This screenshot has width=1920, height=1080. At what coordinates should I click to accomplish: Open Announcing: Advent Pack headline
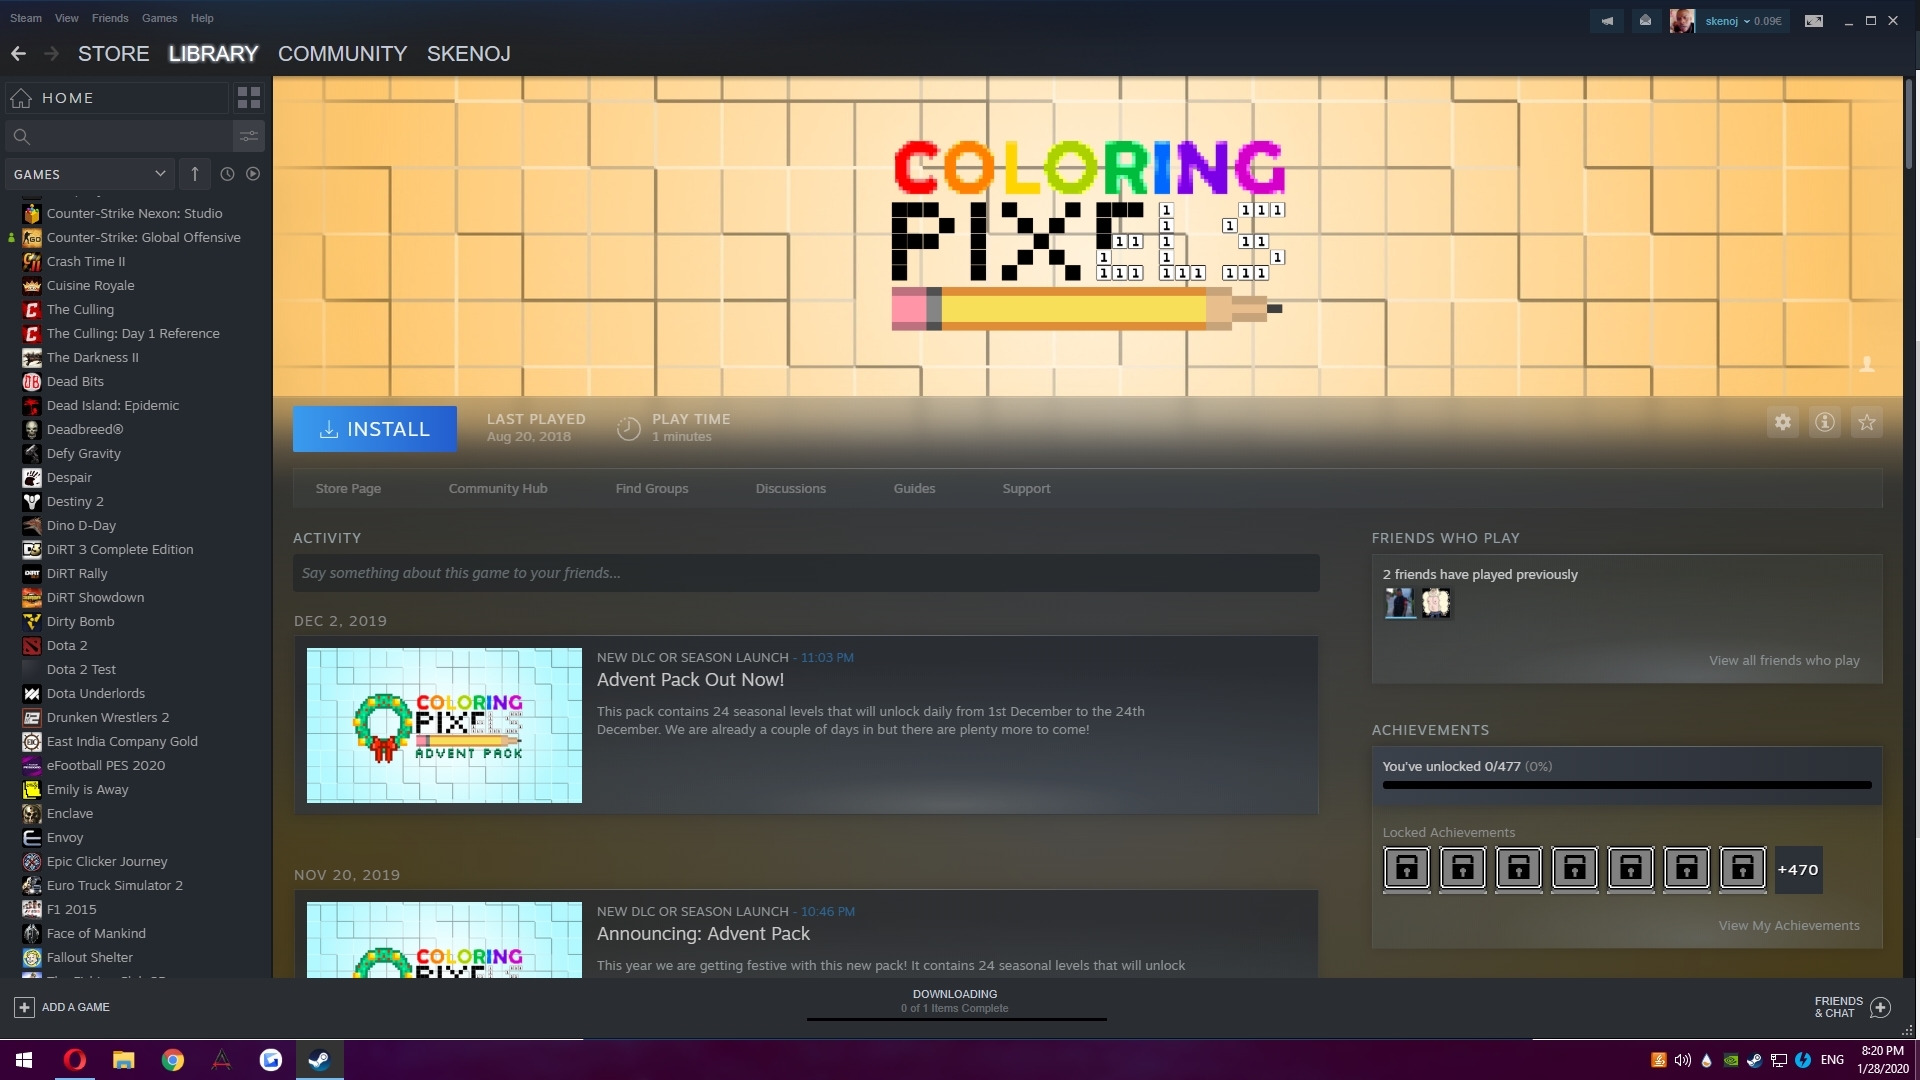click(x=703, y=934)
